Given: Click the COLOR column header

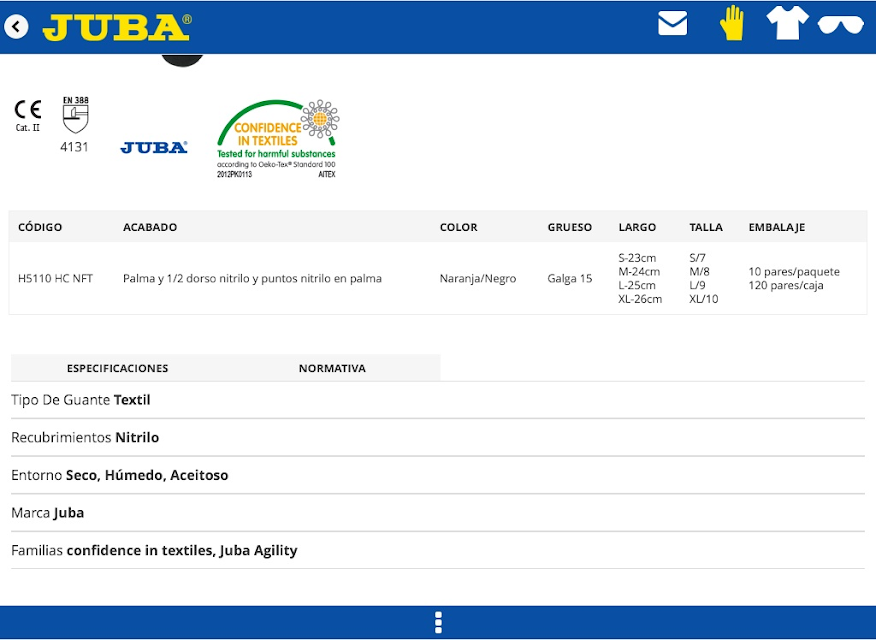Looking at the screenshot, I should 459,227.
